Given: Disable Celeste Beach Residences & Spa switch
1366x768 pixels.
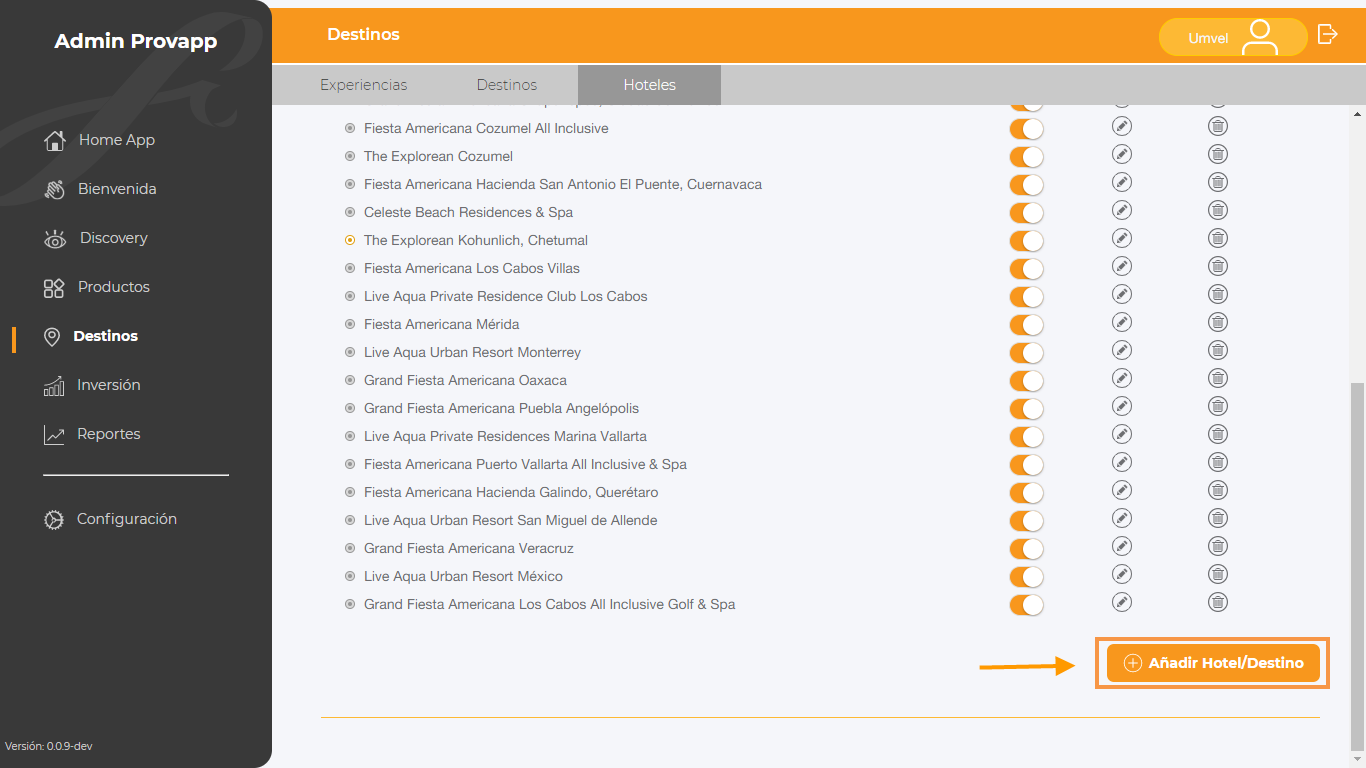Looking at the screenshot, I should [x=1026, y=213].
